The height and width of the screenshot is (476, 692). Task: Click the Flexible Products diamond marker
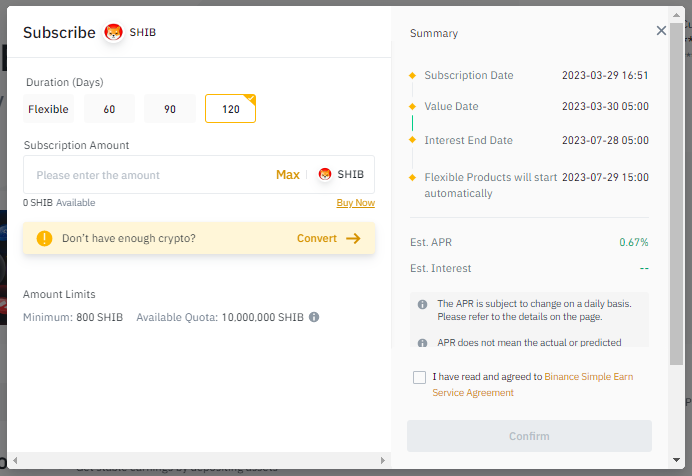pyautogui.click(x=412, y=177)
